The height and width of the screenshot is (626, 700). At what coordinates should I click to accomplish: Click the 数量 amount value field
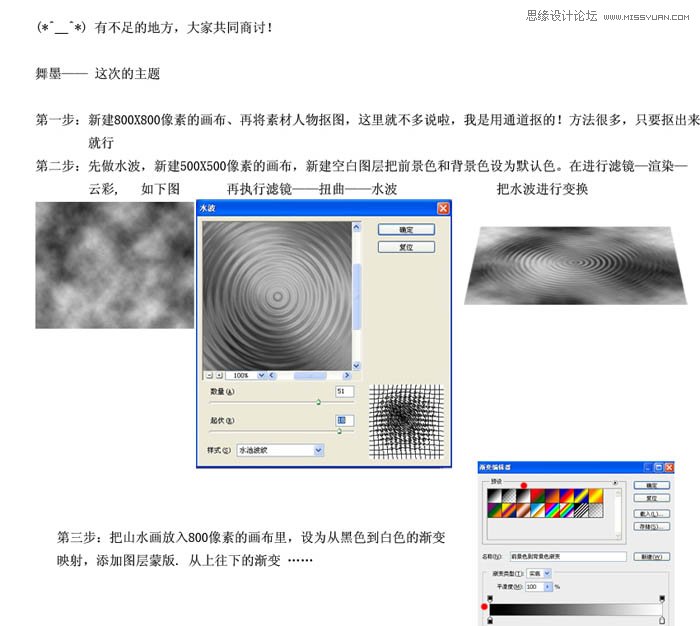pyautogui.click(x=345, y=391)
